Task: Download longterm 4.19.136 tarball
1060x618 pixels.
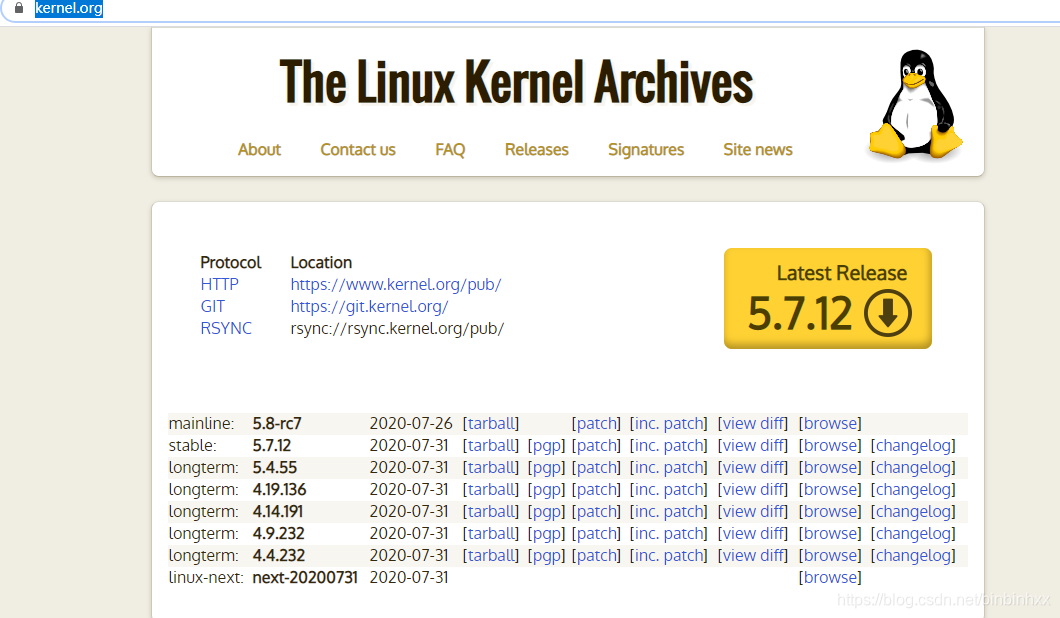Action: click(491, 490)
